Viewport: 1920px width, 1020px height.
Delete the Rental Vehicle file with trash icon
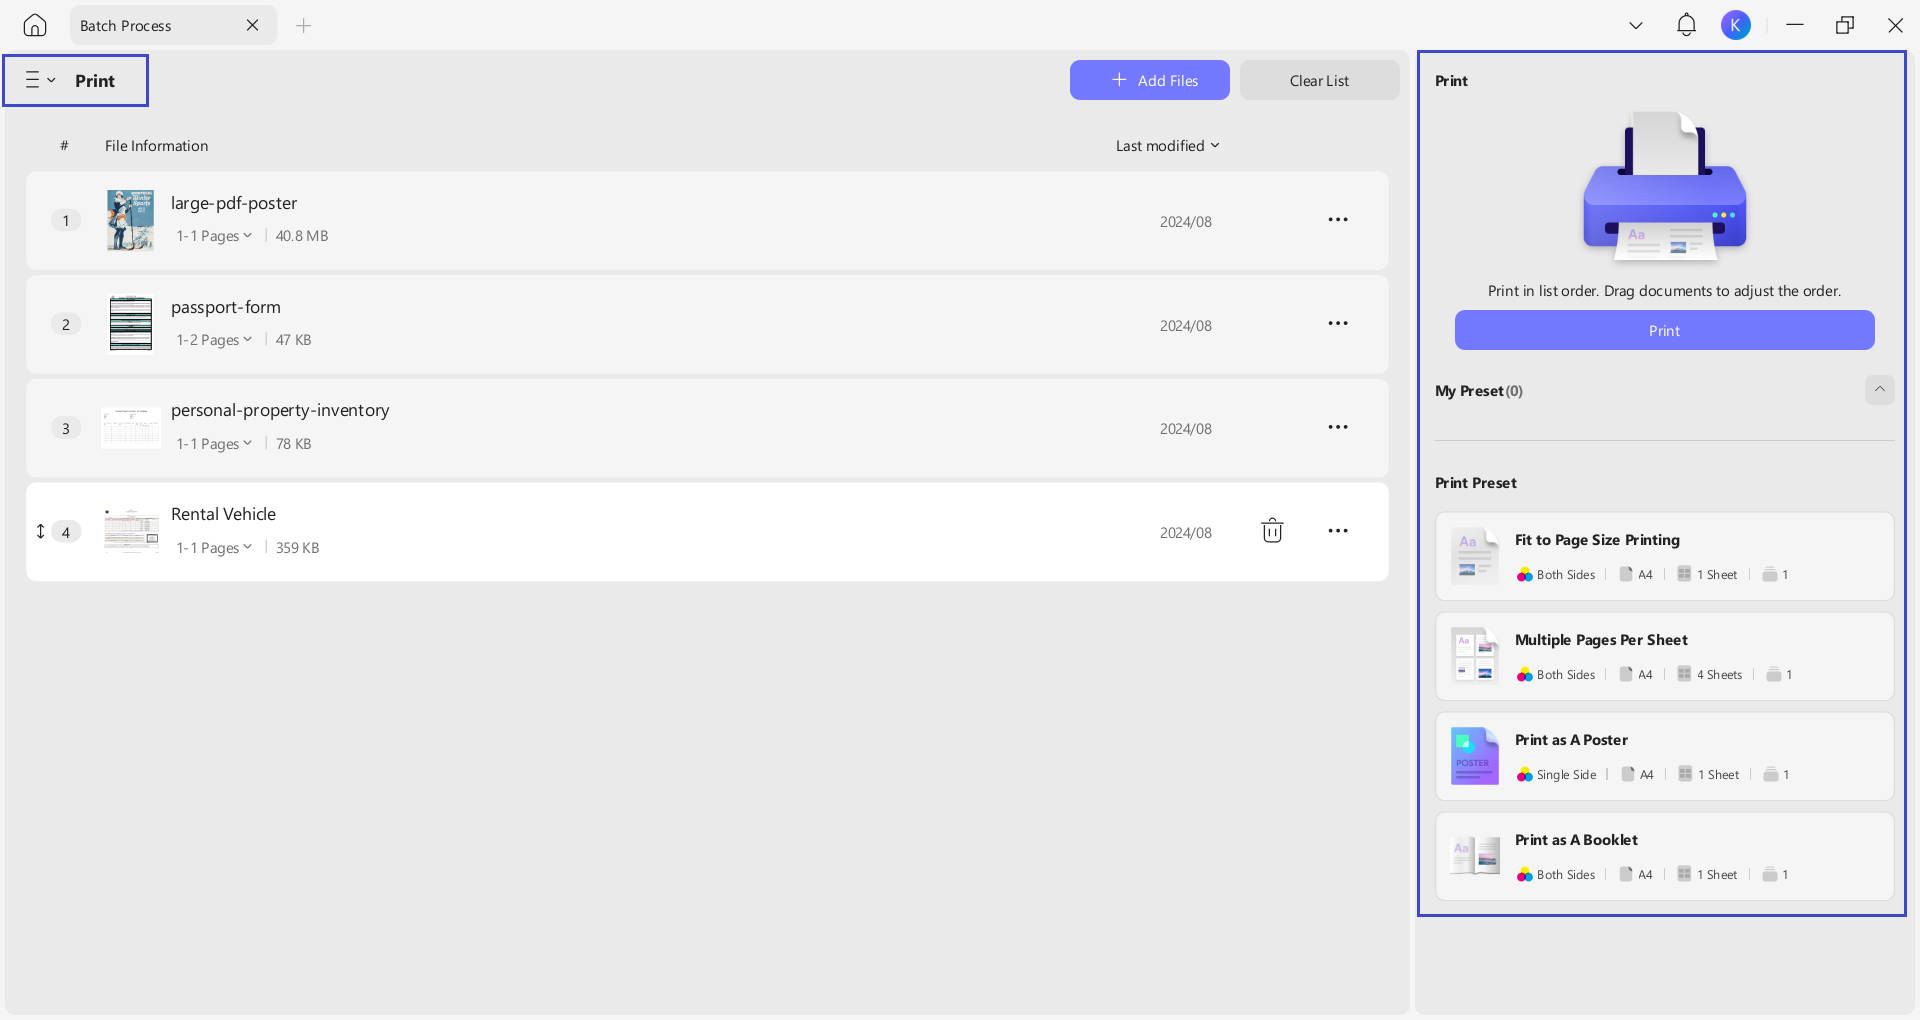(x=1272, y=531)
